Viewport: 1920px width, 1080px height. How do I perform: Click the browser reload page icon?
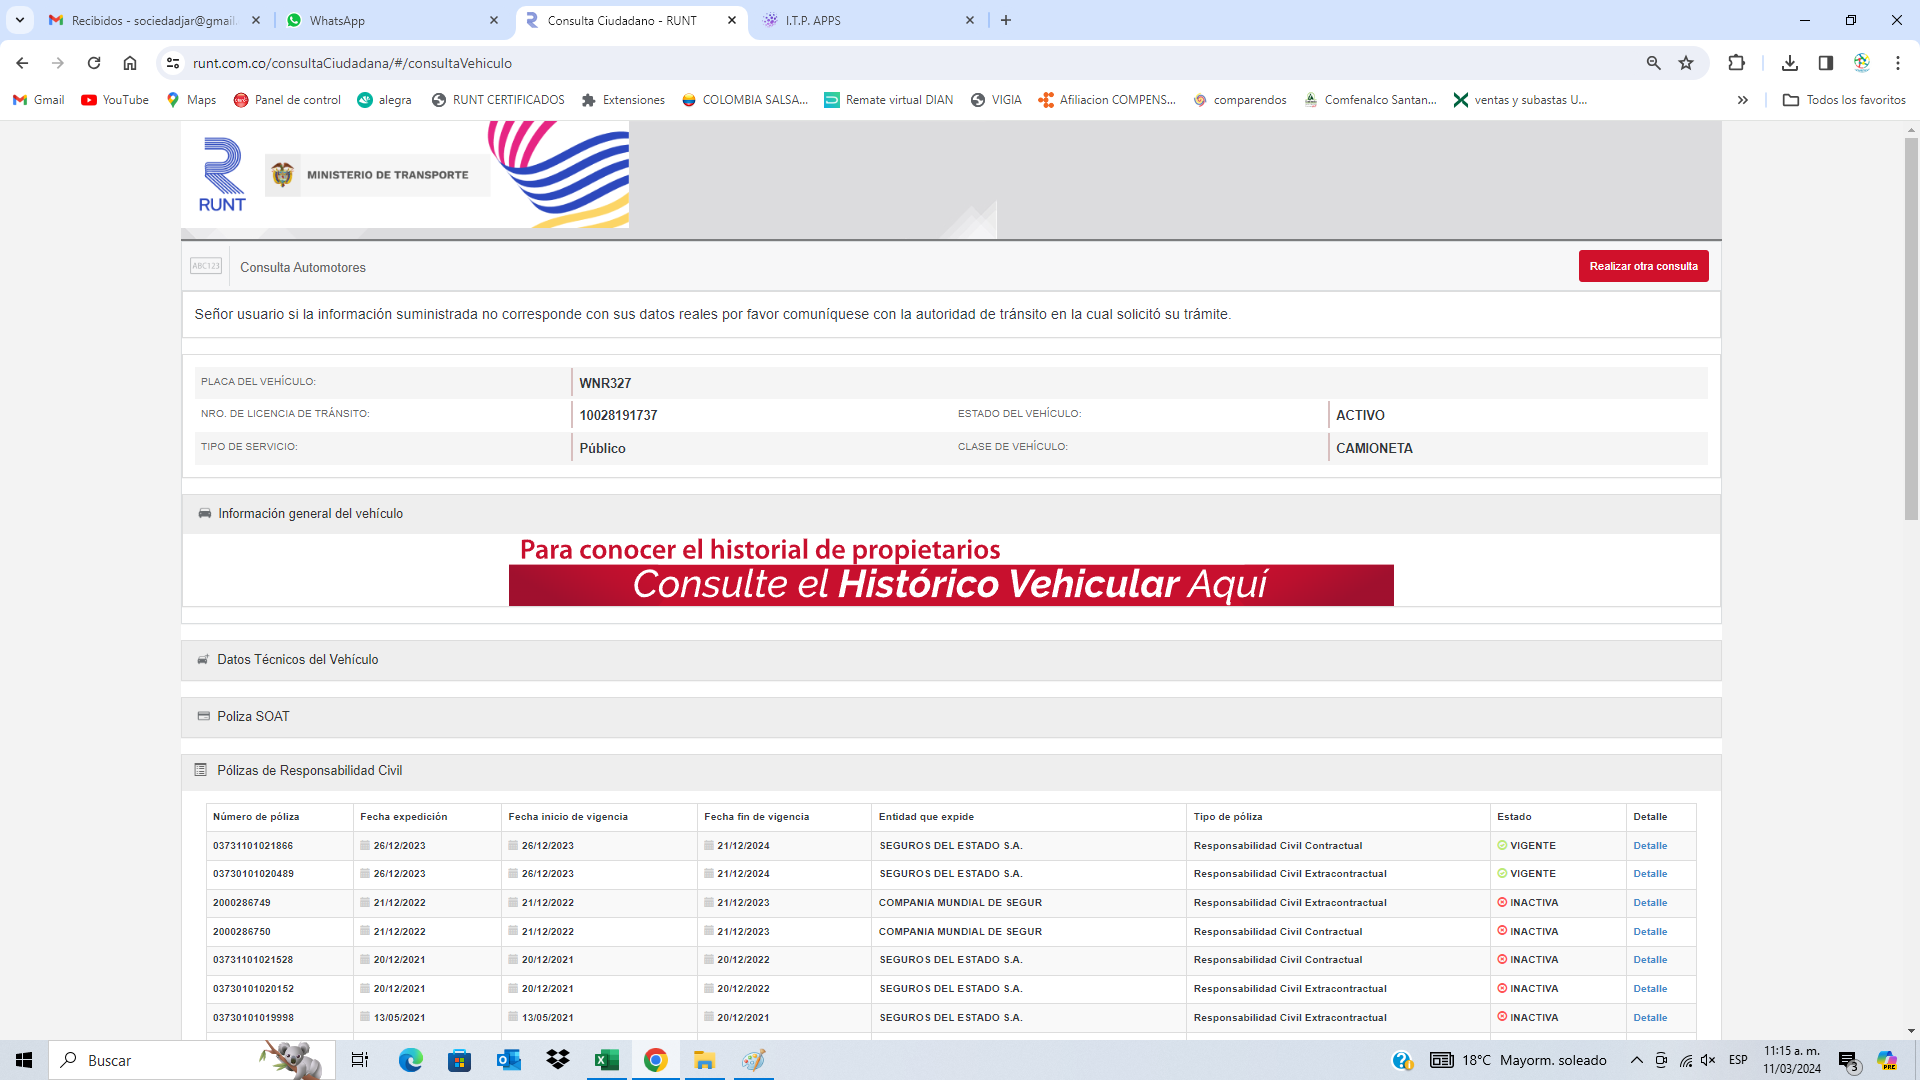pyautogui.click(x=94, y=63)
